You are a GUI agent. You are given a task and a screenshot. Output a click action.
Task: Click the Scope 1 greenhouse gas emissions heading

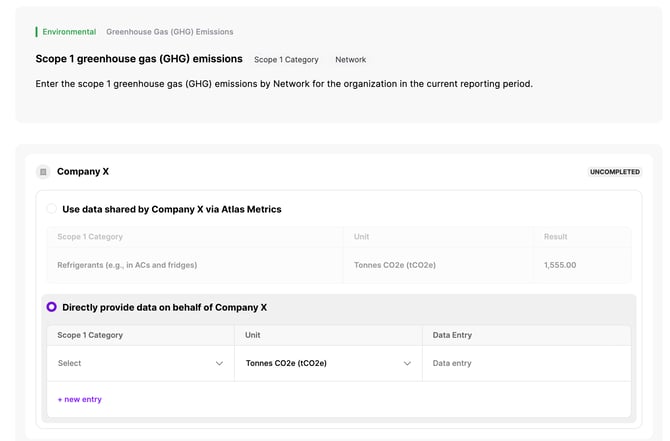click(139, 59)
